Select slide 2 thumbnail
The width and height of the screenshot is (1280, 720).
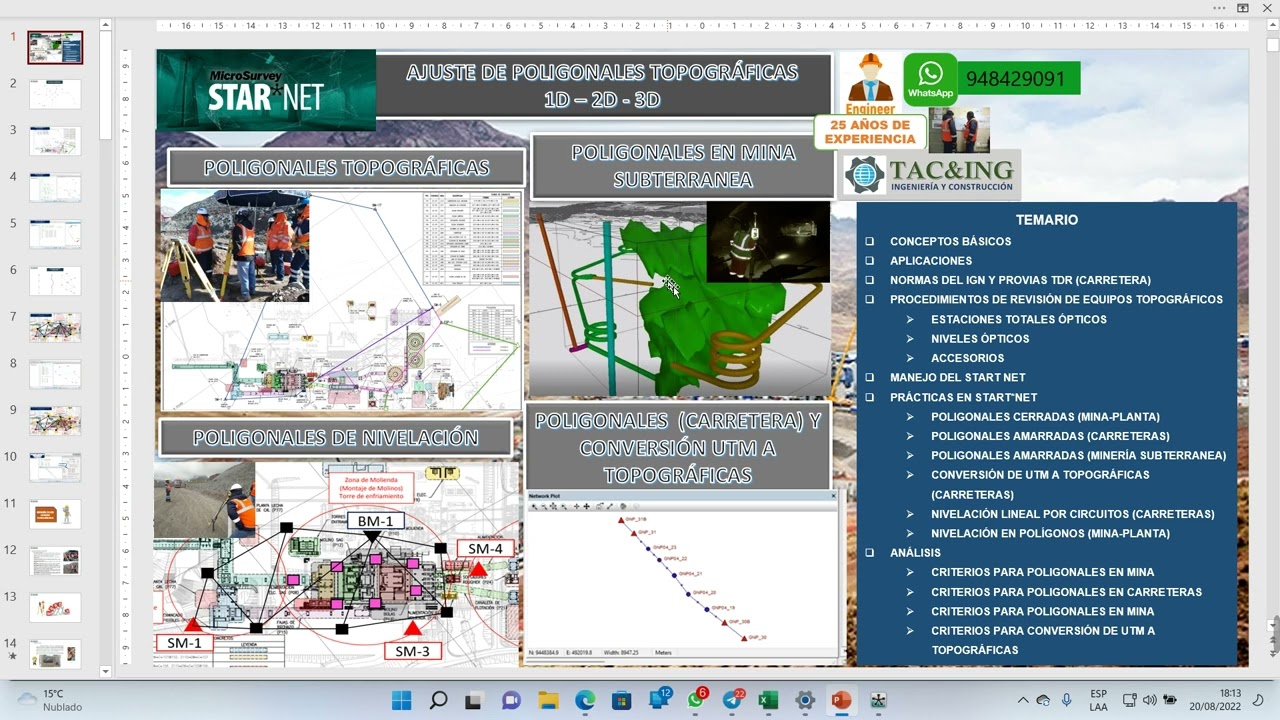point(55,94)
